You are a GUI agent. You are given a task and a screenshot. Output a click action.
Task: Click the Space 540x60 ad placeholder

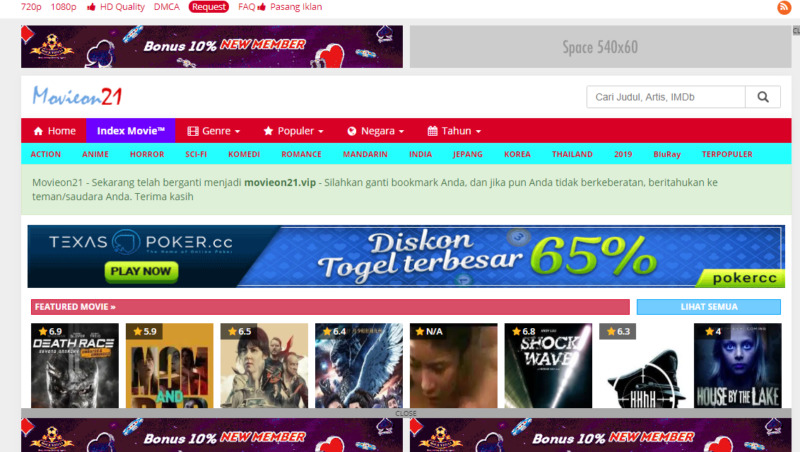(x=601, y=46)
